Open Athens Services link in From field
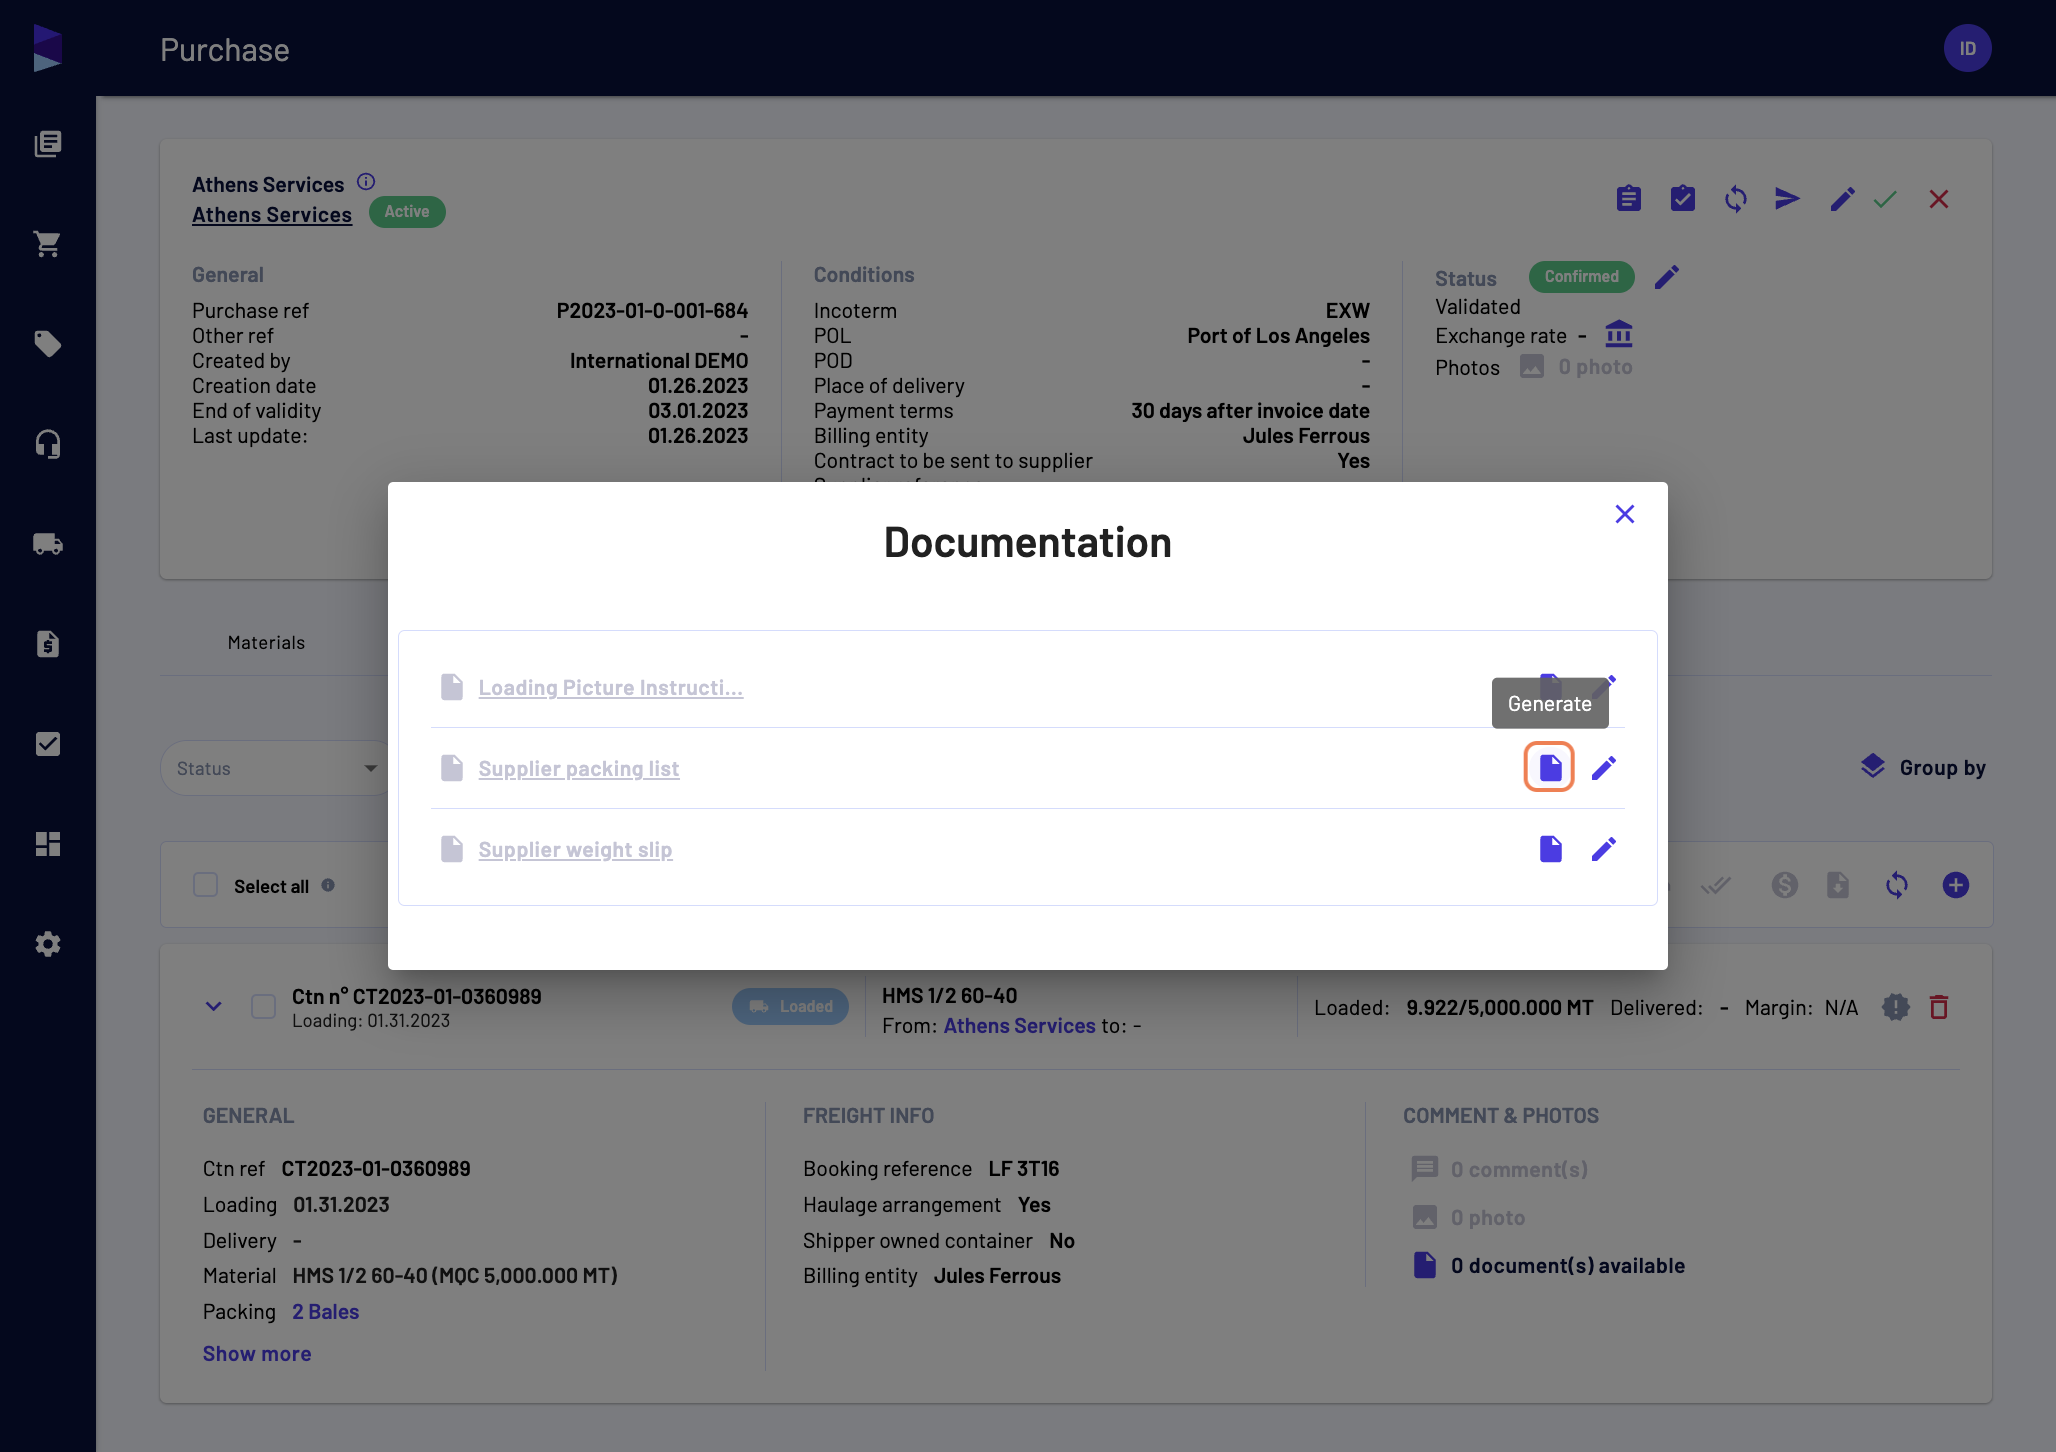The width and height of the screenshot is (2056, 1452). [x=1019, y=1025]
